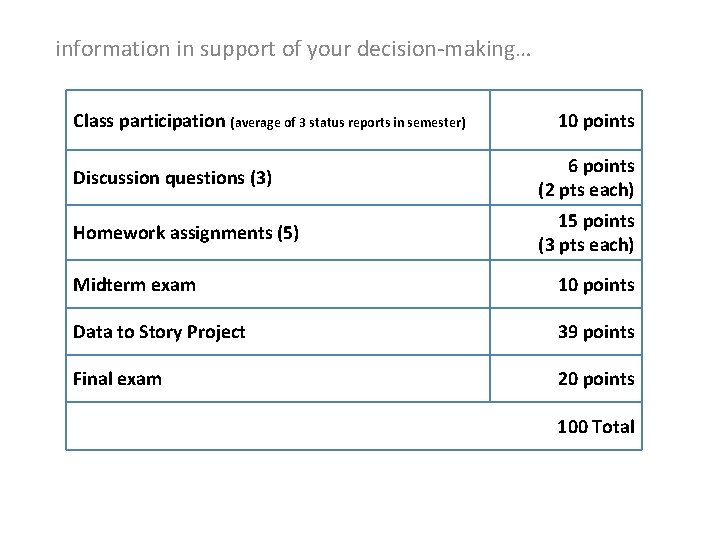The height and width of the screenshot is (540, 720).
Task: Click the 'Midterm exam' row label
Action: (134, 285)
